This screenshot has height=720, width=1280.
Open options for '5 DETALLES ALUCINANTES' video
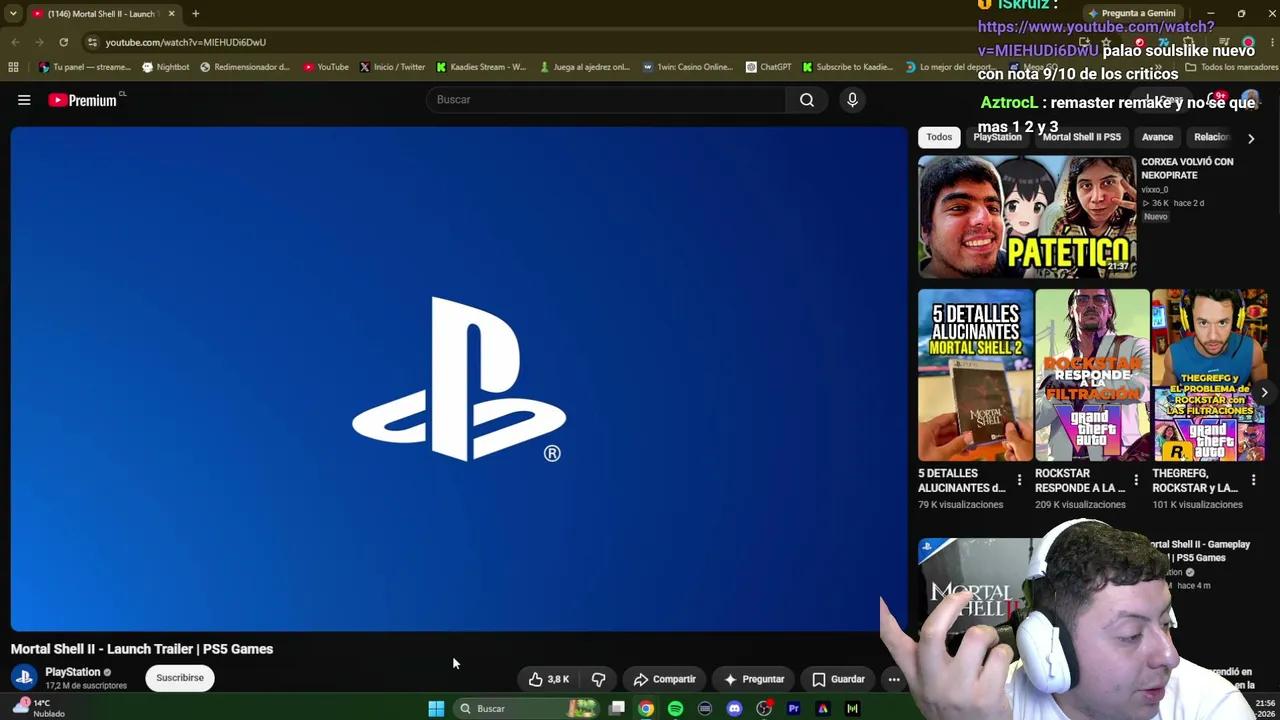(x=1019, y=481)
